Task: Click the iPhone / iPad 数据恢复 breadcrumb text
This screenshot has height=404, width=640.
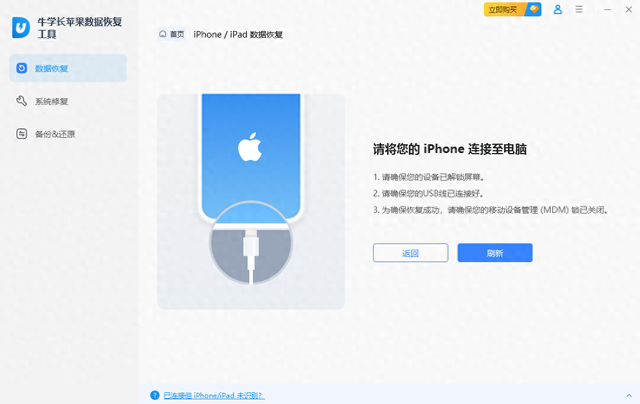Action: pos(238,35)
